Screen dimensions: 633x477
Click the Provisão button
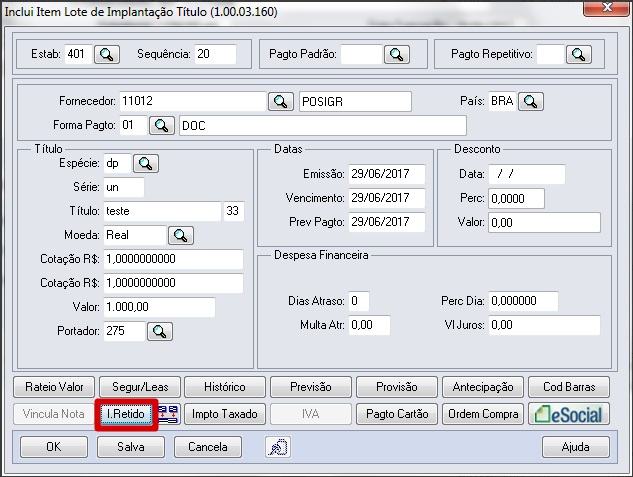click(x=397, y=387)
